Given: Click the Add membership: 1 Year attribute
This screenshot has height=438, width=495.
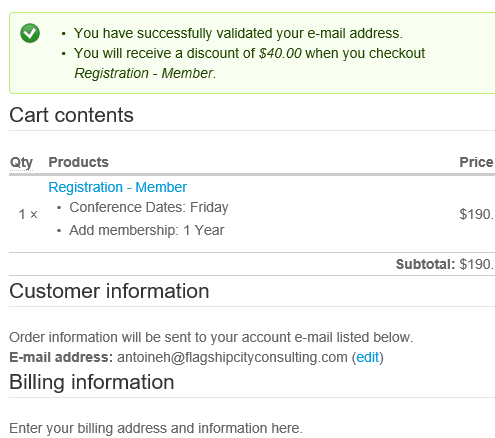Looking at the screenshot, I should tap(147, 230).
